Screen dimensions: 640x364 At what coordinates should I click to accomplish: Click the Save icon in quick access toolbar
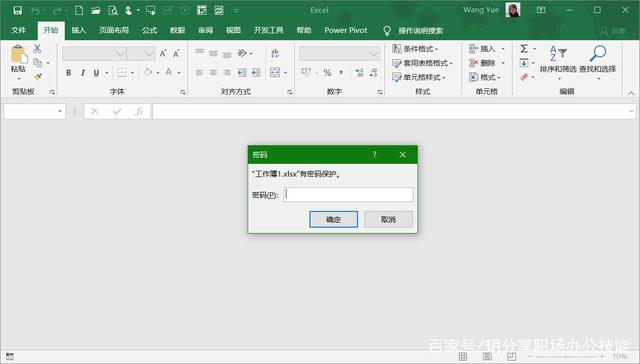pos(18,10)
